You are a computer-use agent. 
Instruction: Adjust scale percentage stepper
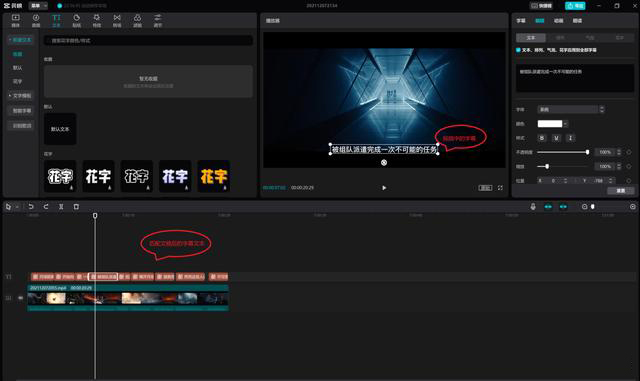(619, 166)
